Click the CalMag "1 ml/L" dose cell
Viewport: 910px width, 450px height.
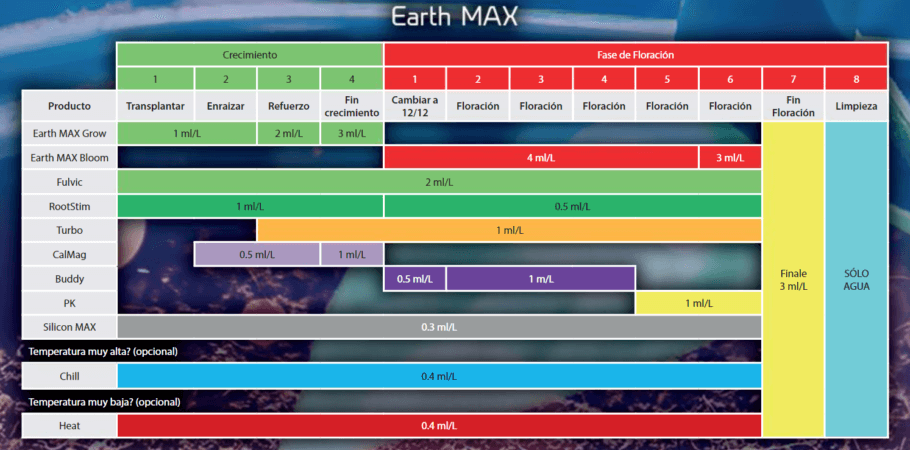pyautogui.click(x=352, y=255)
